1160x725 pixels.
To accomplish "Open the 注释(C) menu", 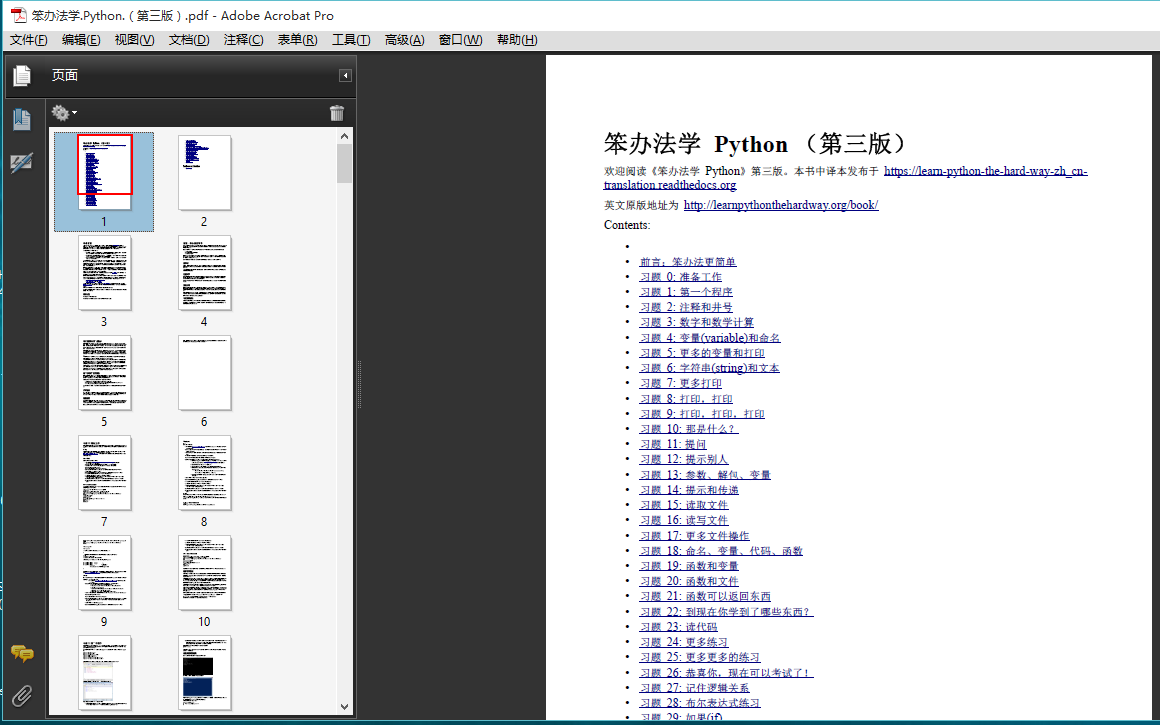I will [243, 40].
